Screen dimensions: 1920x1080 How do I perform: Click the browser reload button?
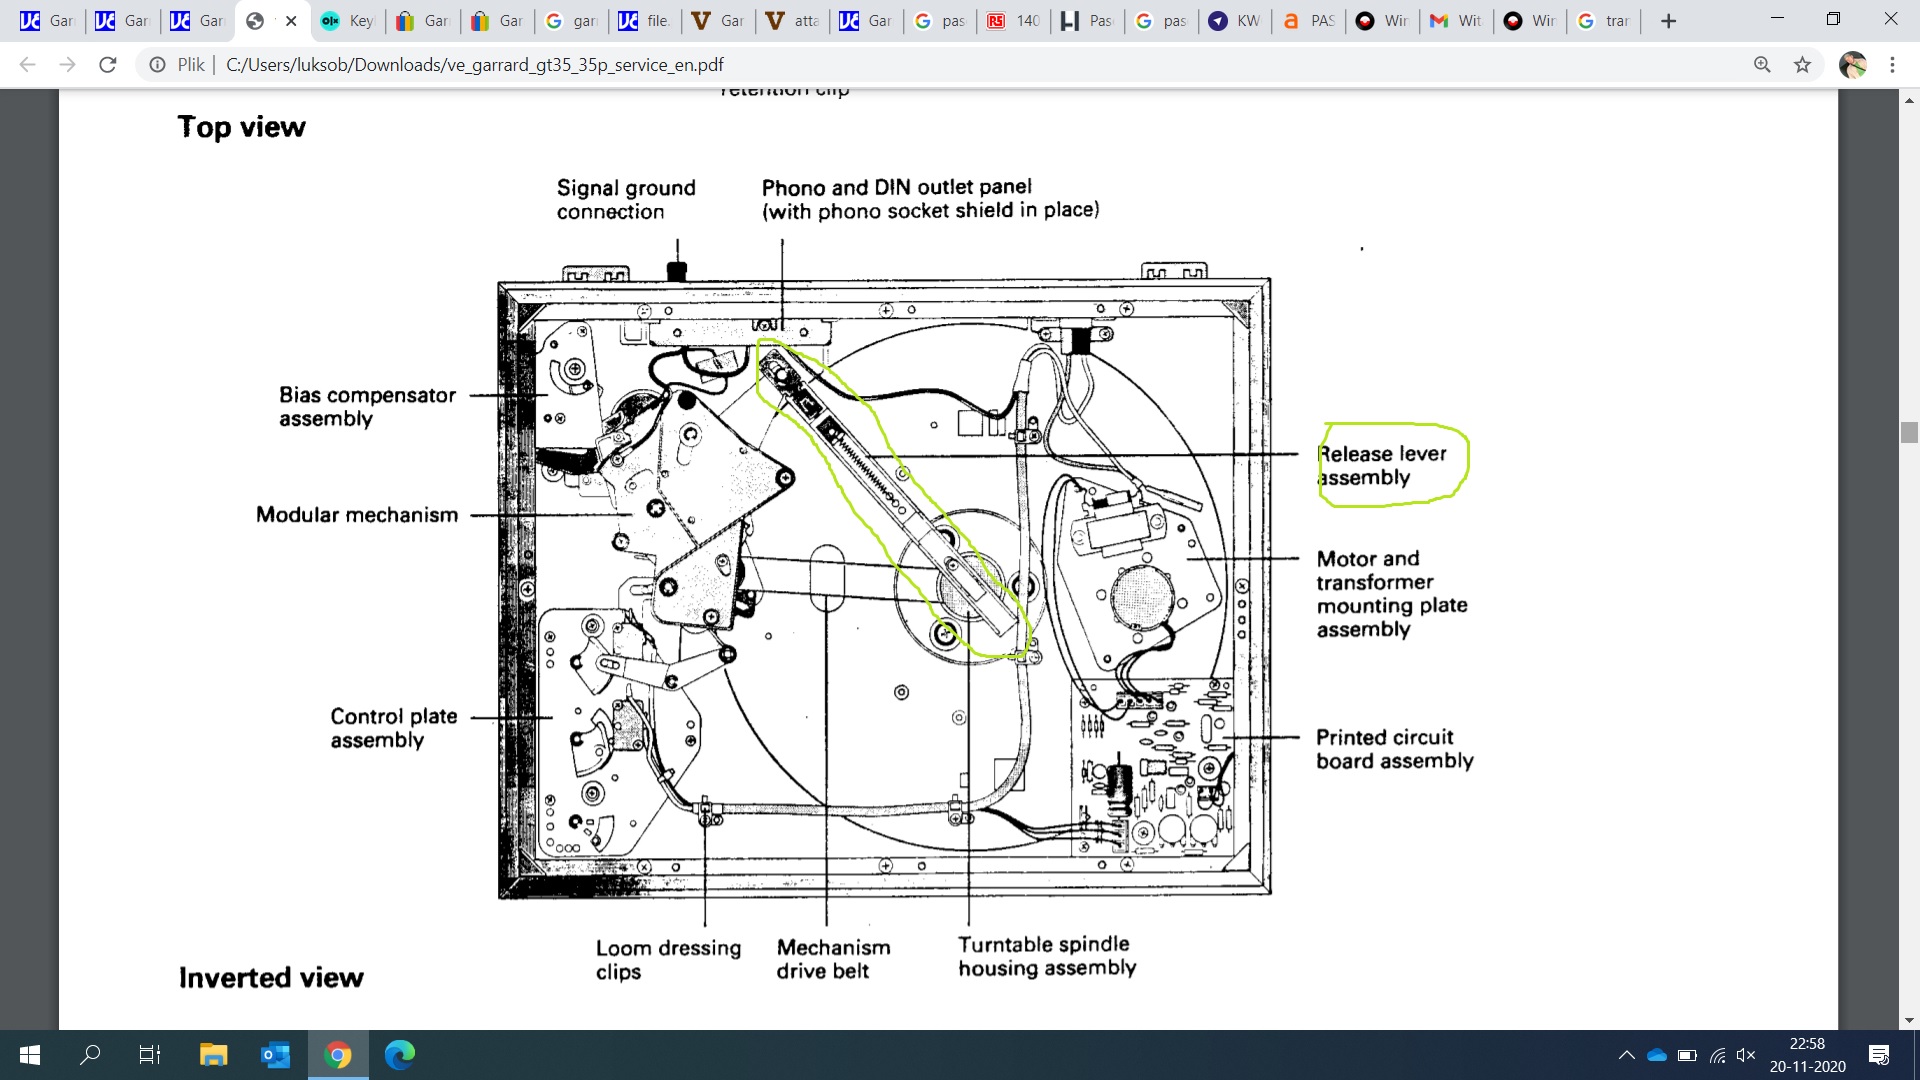tap(108, 65)
